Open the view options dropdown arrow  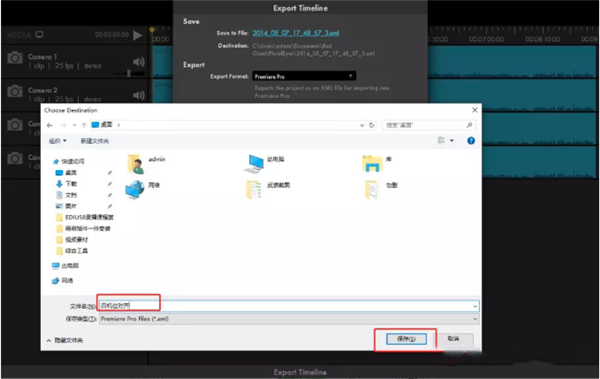(x=452, y=141)
